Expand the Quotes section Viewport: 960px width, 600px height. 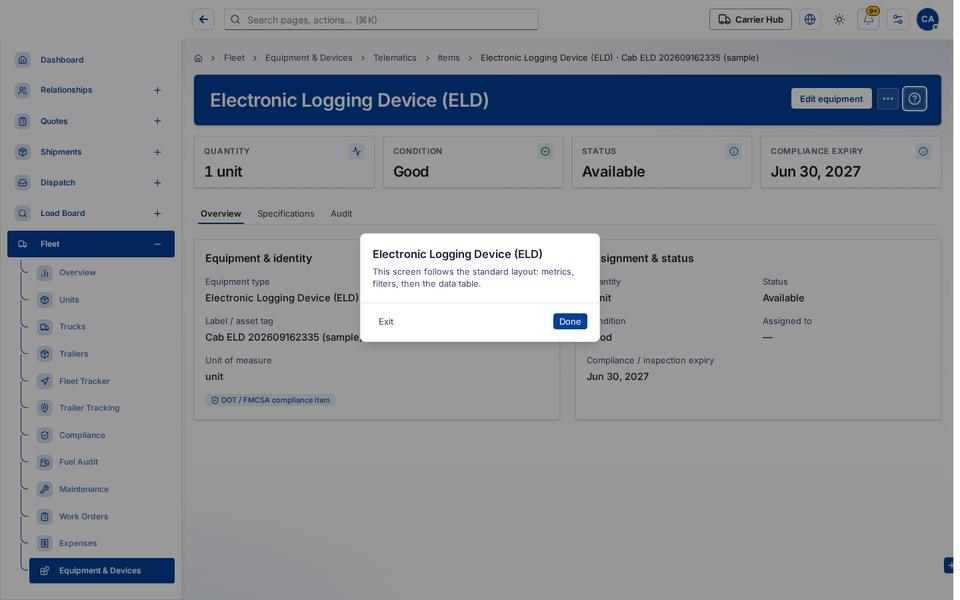point(157,121)
